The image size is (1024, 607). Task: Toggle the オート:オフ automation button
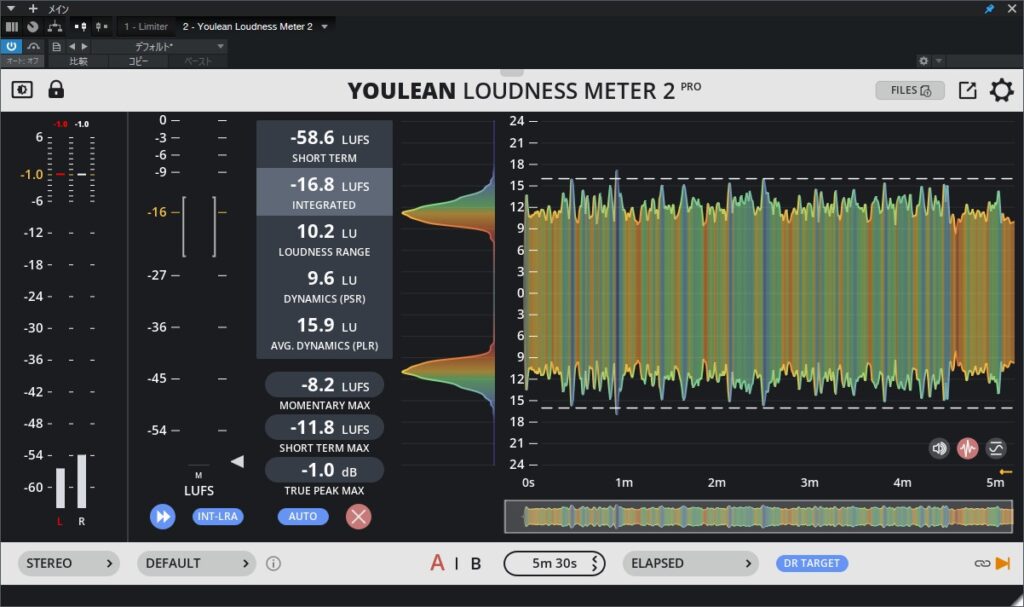22,61
